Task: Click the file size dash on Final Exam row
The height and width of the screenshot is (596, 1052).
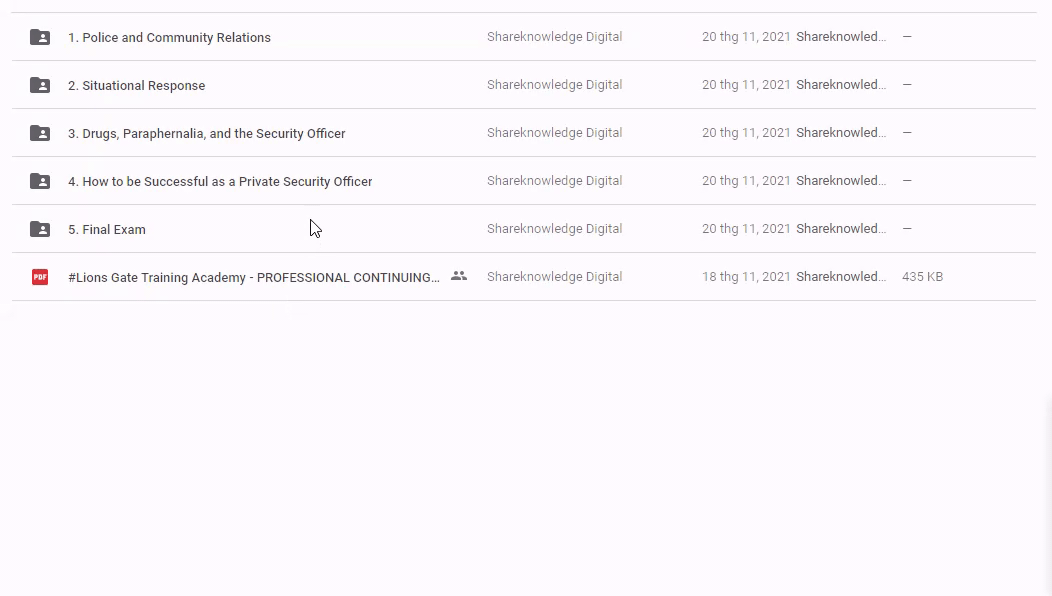Action: (x=907, y=229)
